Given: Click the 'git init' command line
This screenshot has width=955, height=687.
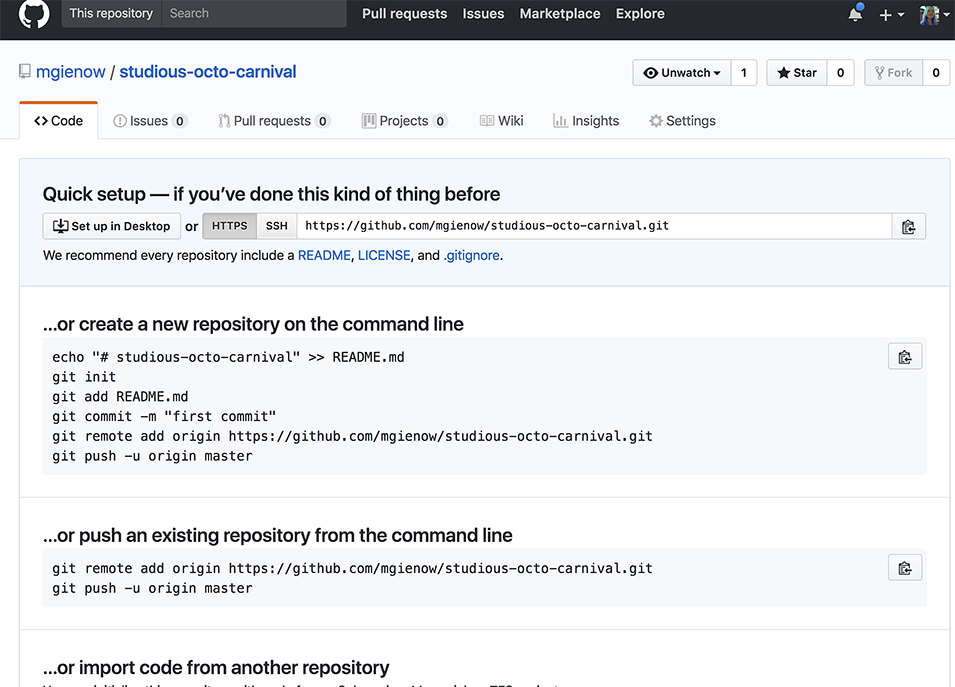Looking at the screenshot, I should click(84, 377).
